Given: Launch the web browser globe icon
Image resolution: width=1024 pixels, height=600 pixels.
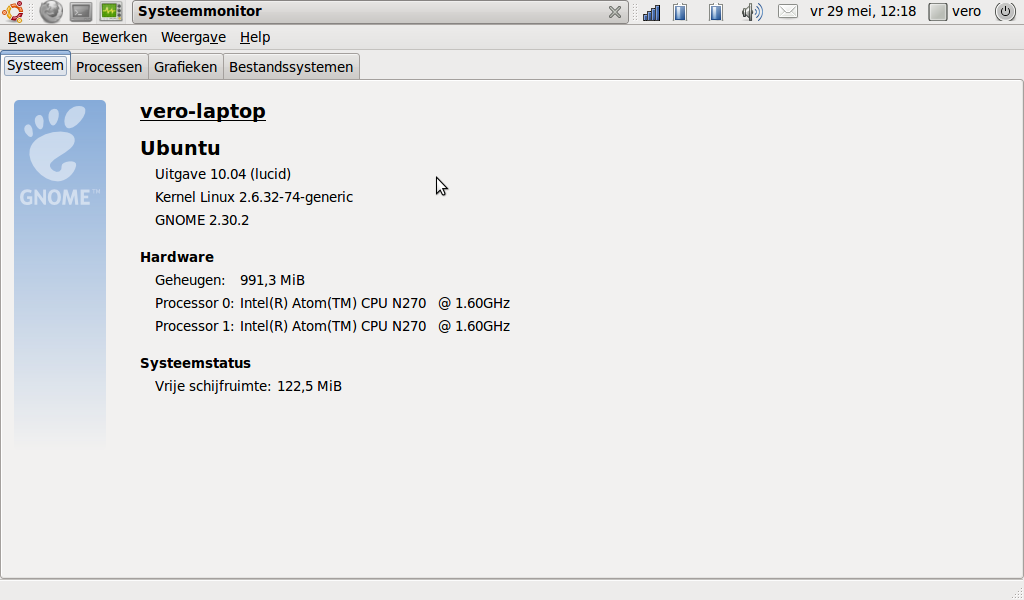Looking at the screenshot, I should 50,12.
